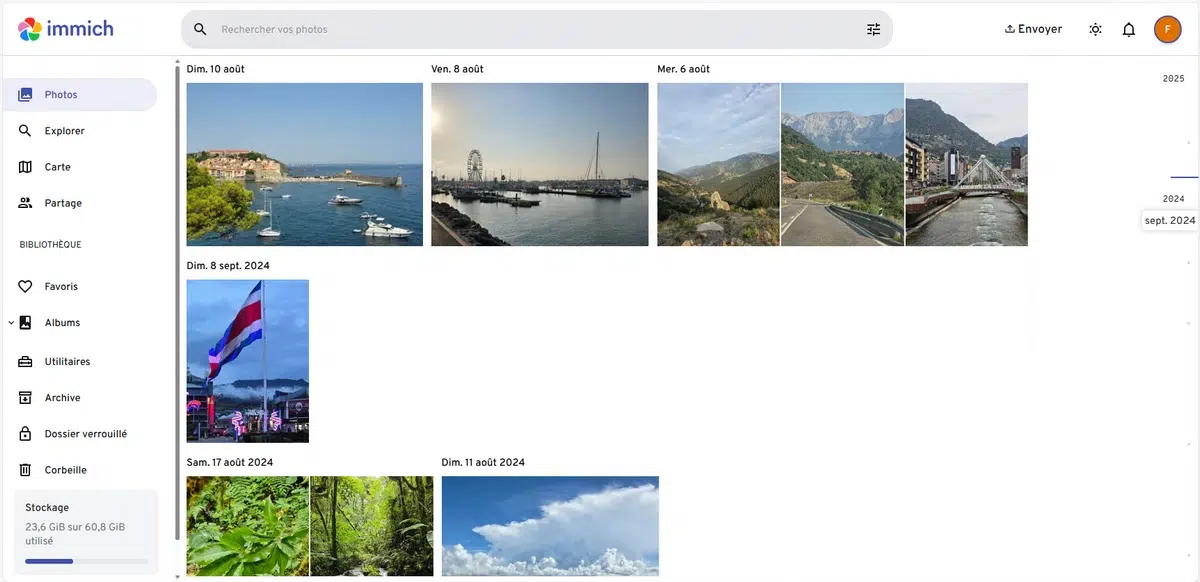This screenshot has height=582, width=1200.
Task: Select Dim. 11 août 2024 date header
Action: tap(483, 462)
